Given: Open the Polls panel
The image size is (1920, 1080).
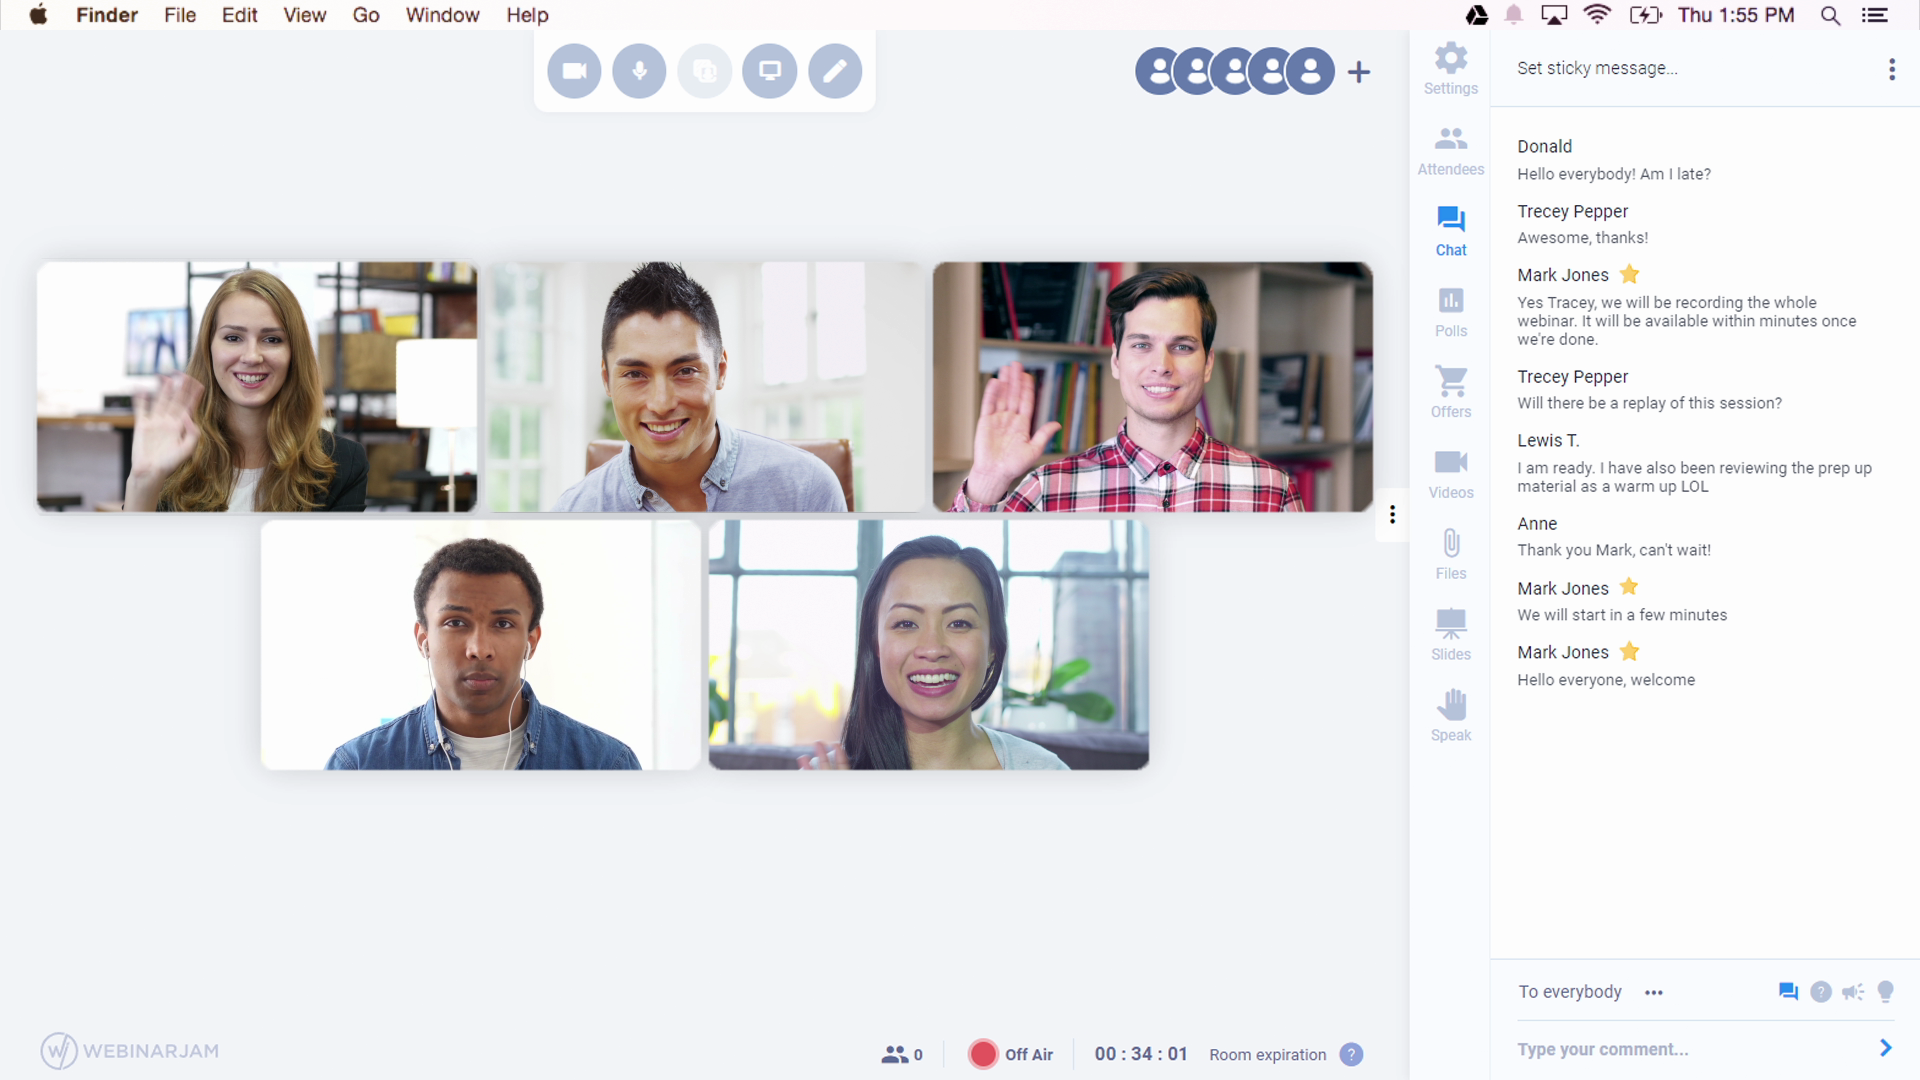Looking at the screenshot, I should [x=1450, y=312].
